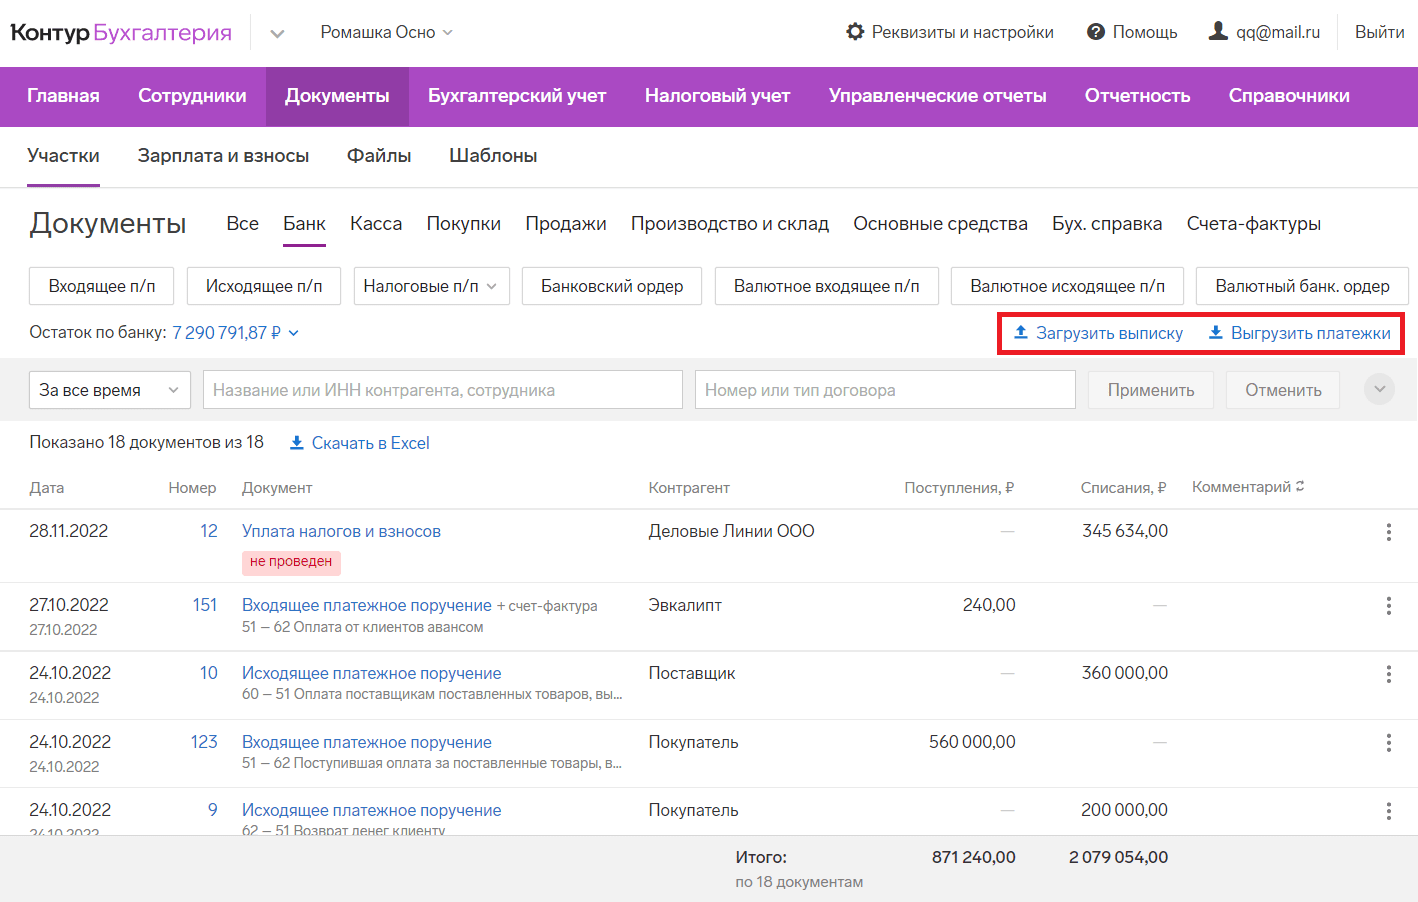The height and width of the screenshot is (902, 1418).
Task: Open the qq@mail.ru user profile
Action: click(x=1264, y=32)
